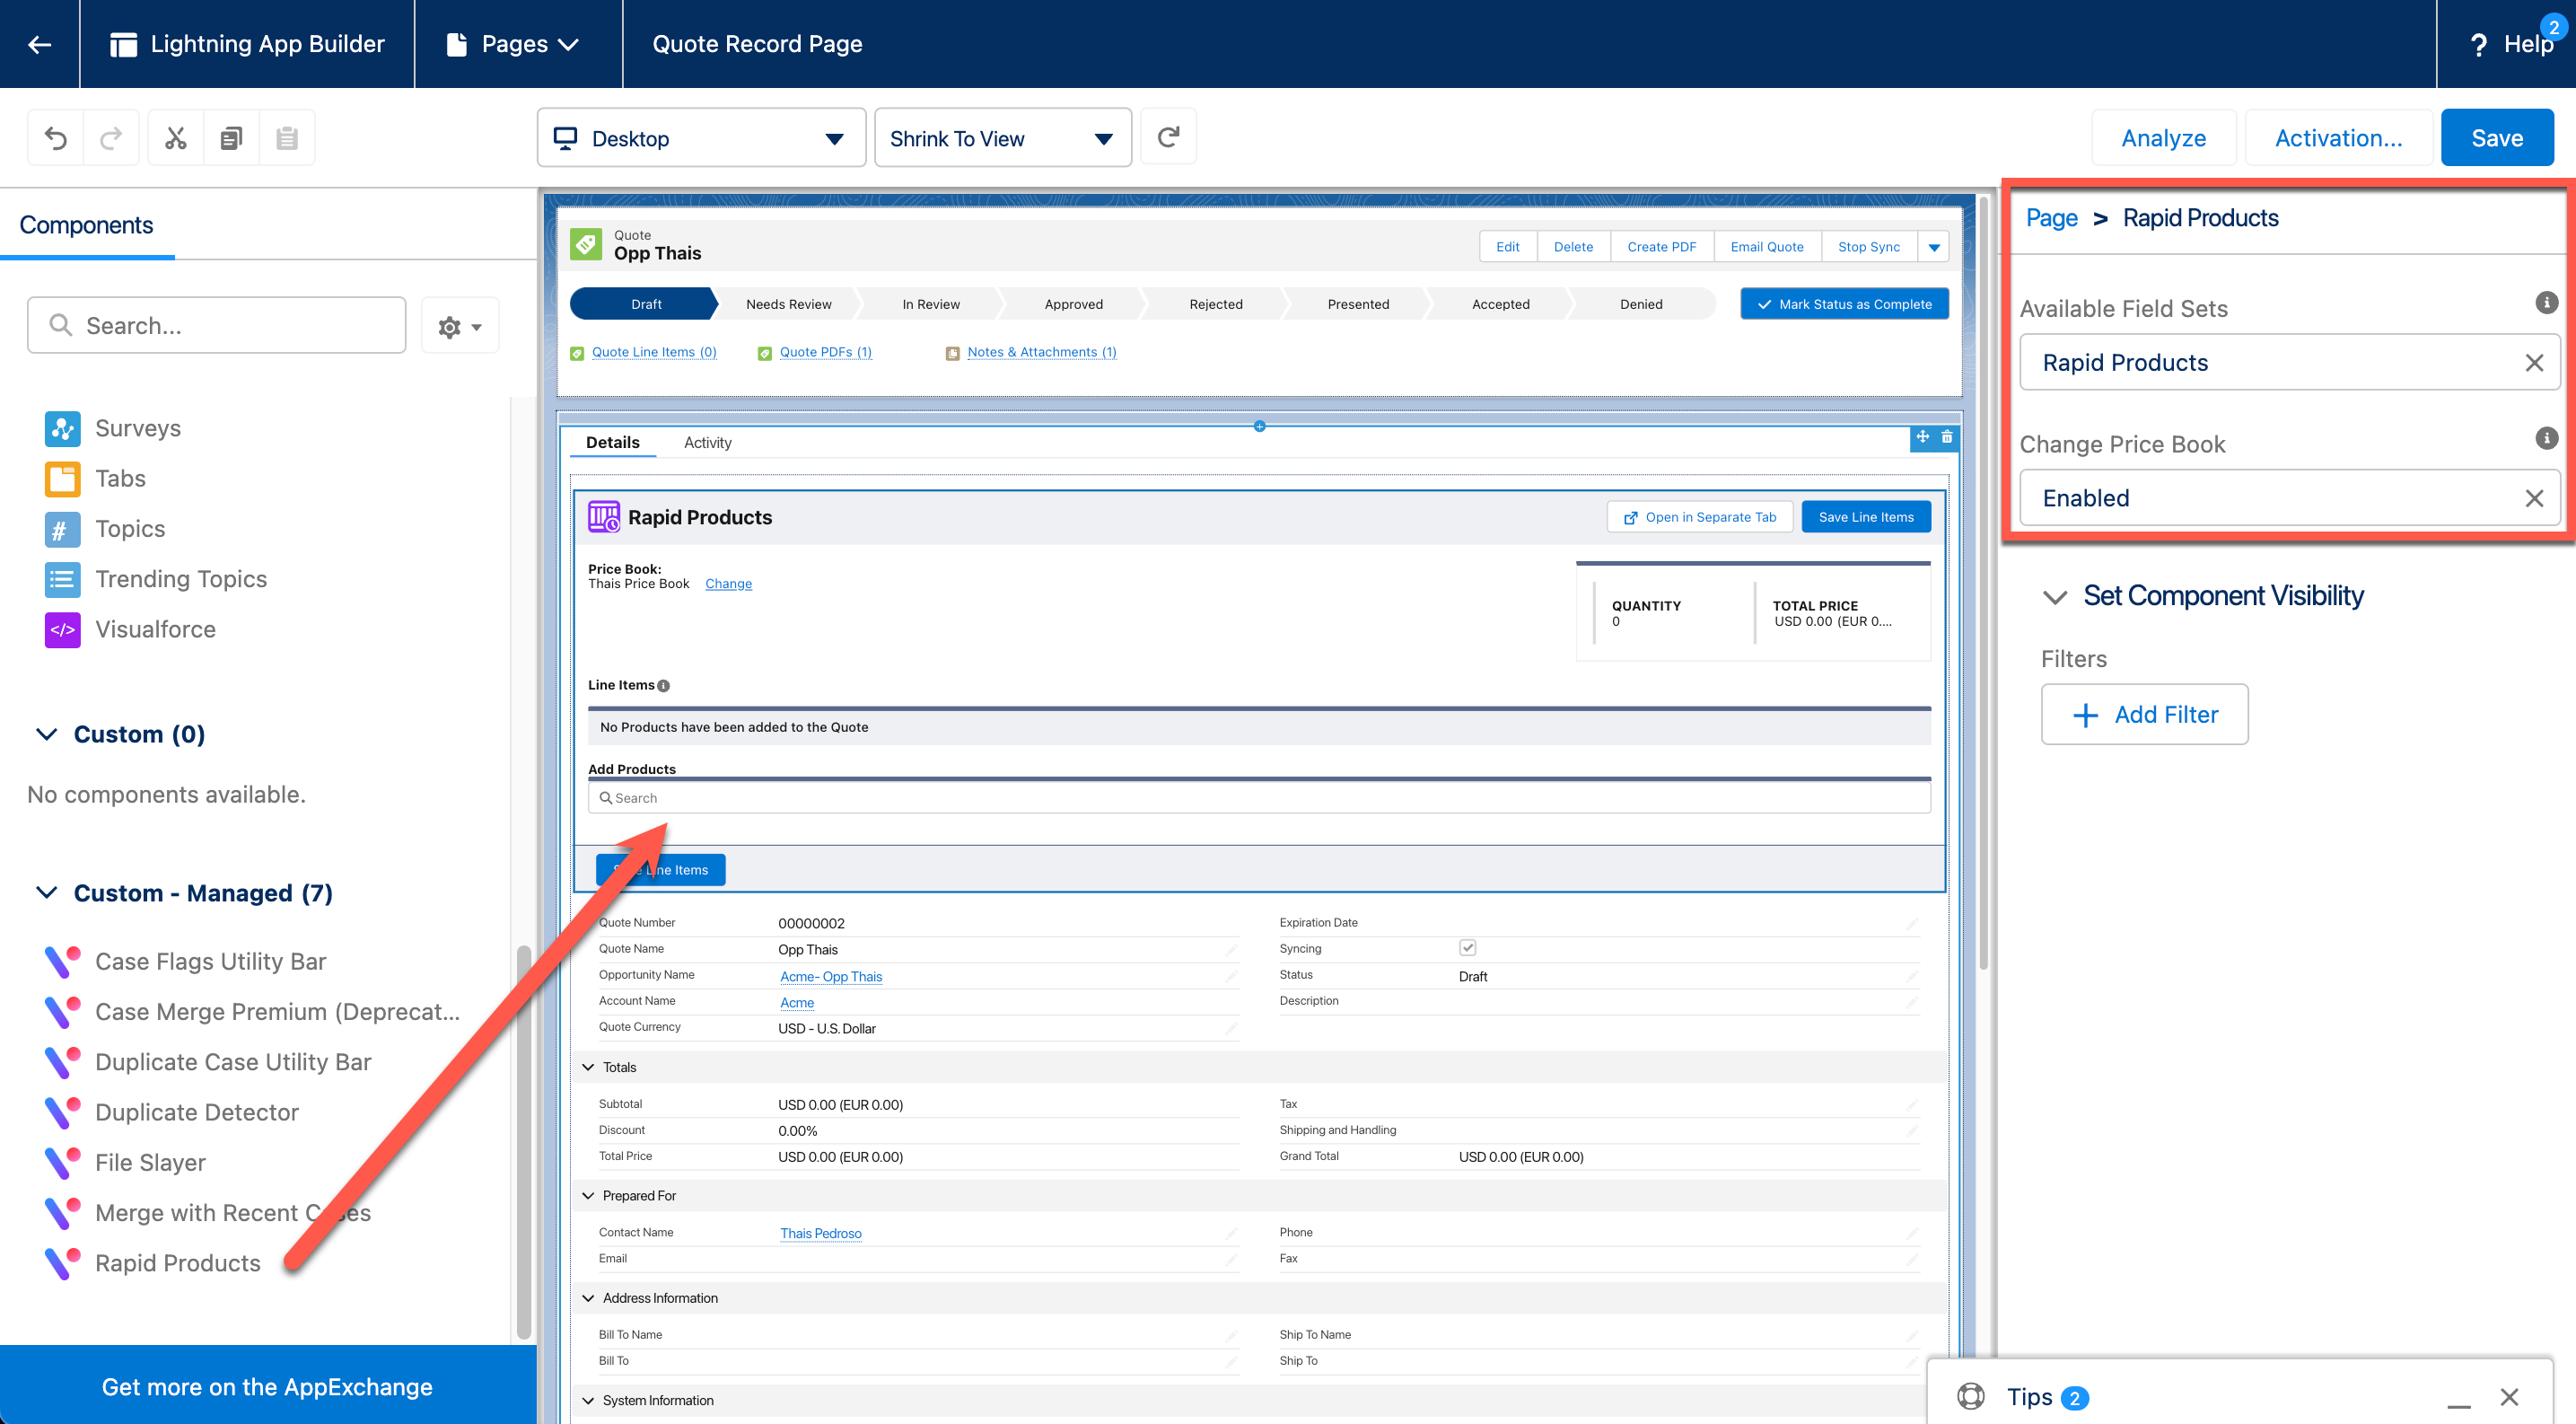Click the move handle icon on Tabs component

point(1922,437)
